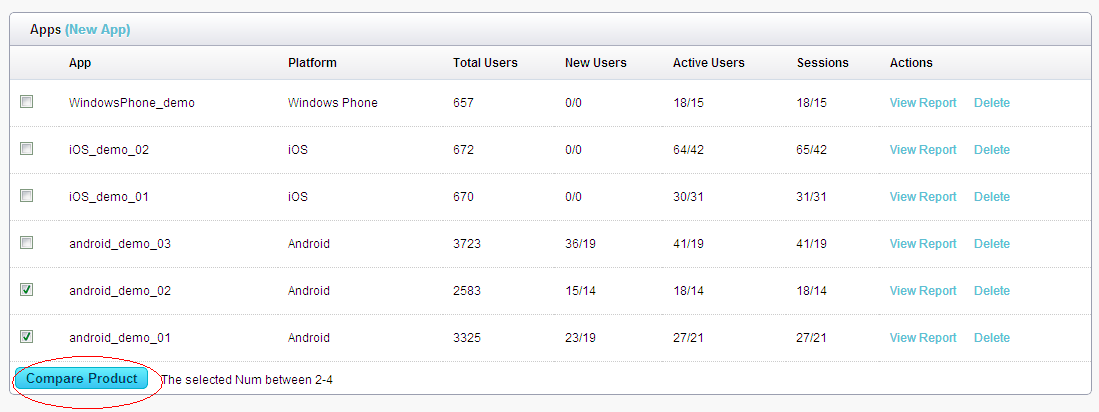Viewport: 1099px width, 412px height.
Task: Click the Compare Product button
Action: 82,379
